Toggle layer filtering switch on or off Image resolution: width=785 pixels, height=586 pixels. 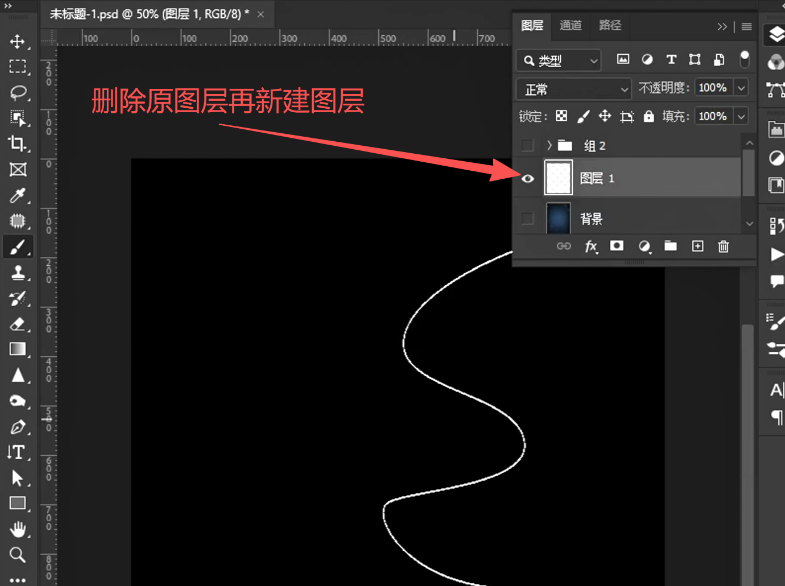(x=744, y=60)
